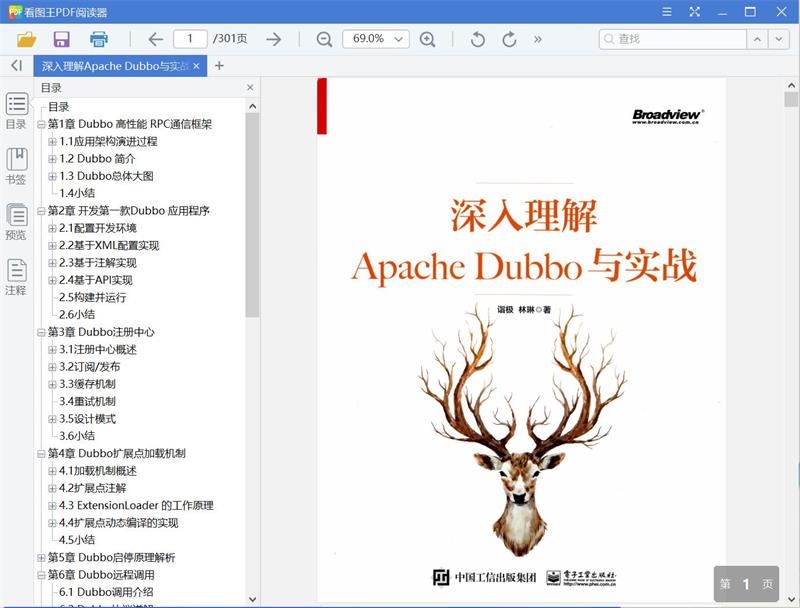Viewport: 800px width, 608px height.
Task: Collapse the left sidebar
Action: coord(16,65)
